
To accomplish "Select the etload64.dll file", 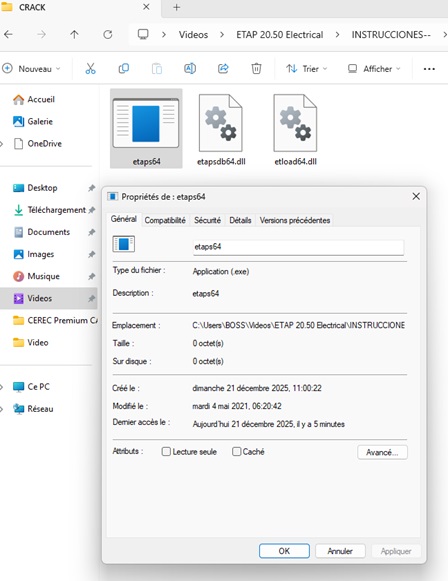I will 295,129.
